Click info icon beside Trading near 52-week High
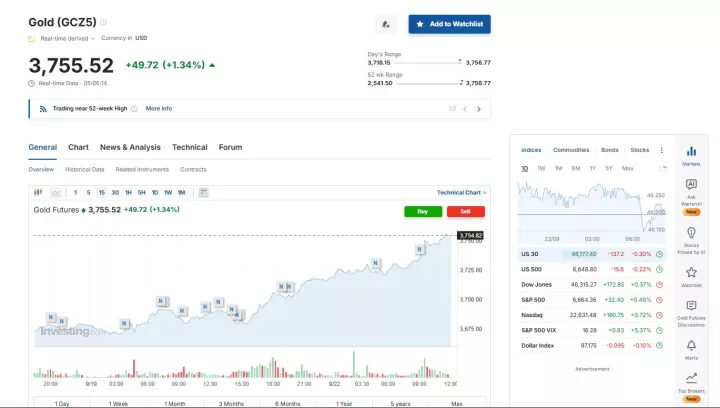 [x=134, y=109]
